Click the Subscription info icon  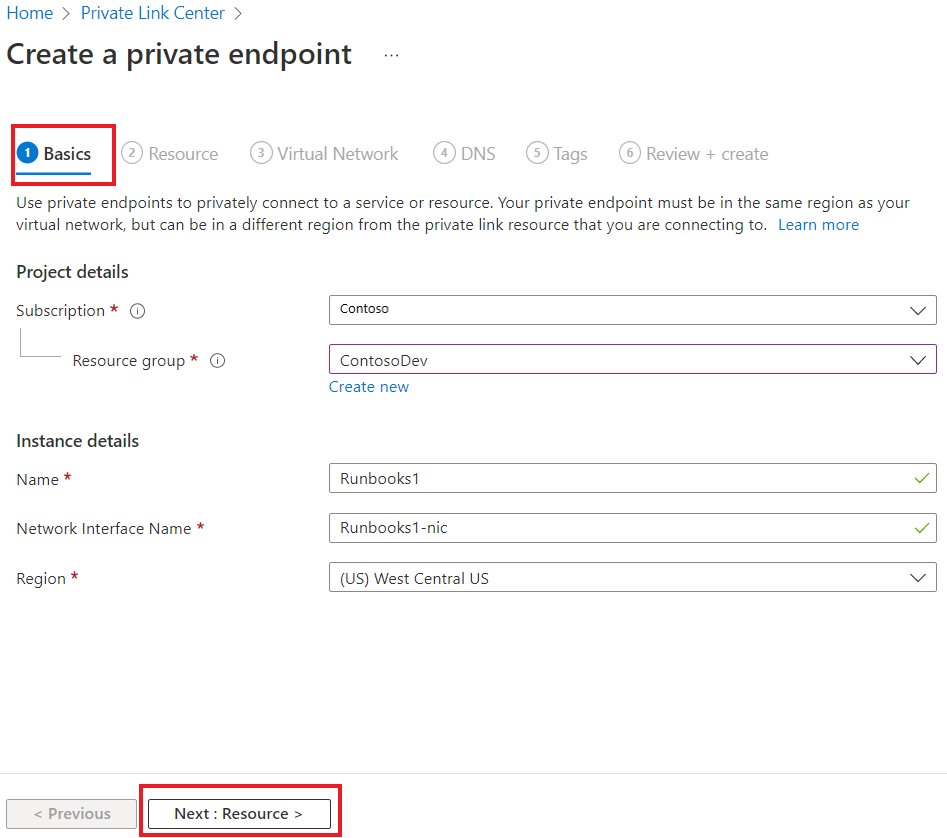pyautogui.click(x=138, y=311)
